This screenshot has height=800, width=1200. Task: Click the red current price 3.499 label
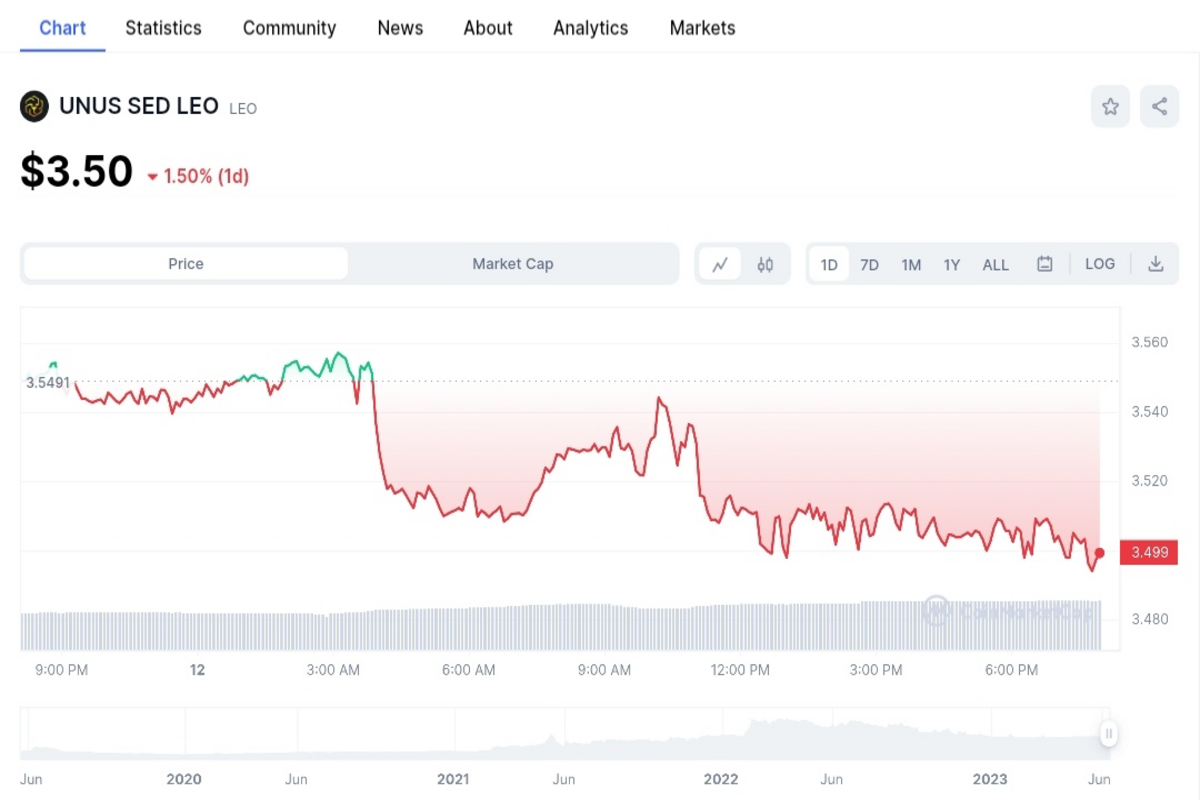[1149, 552]
